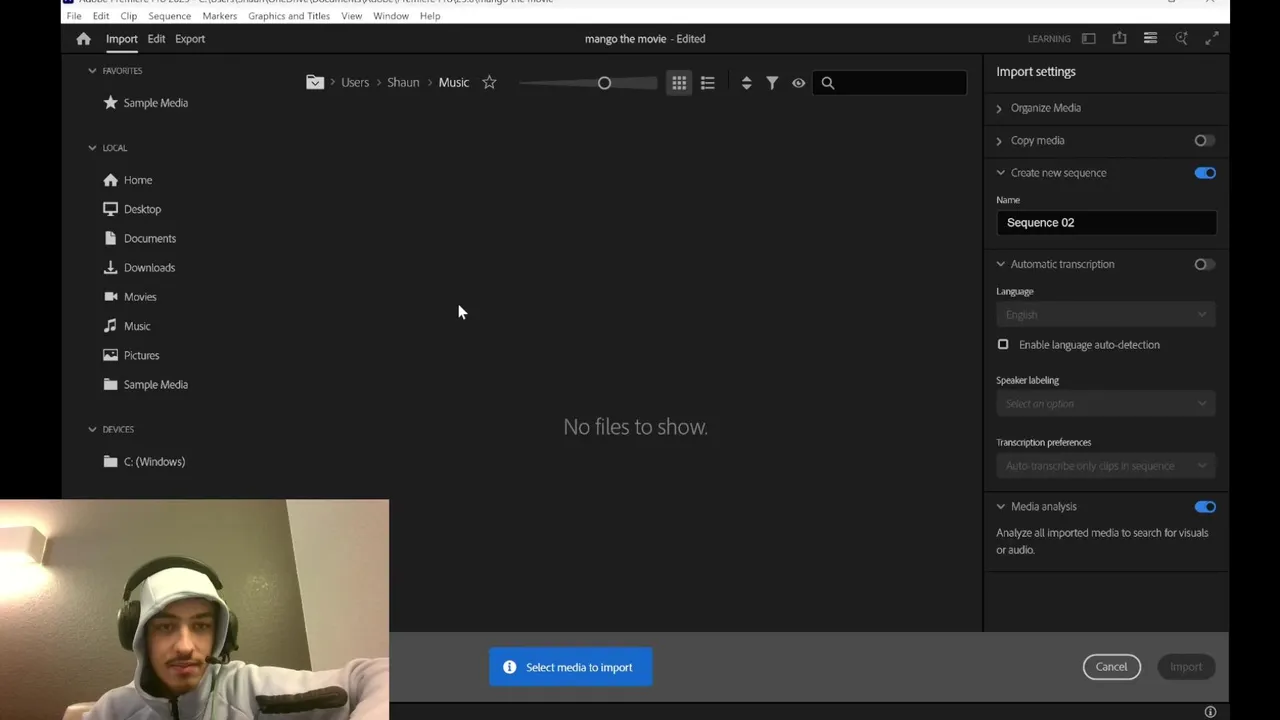
Task: Switch to list view
Action: (x=708, y=83)
